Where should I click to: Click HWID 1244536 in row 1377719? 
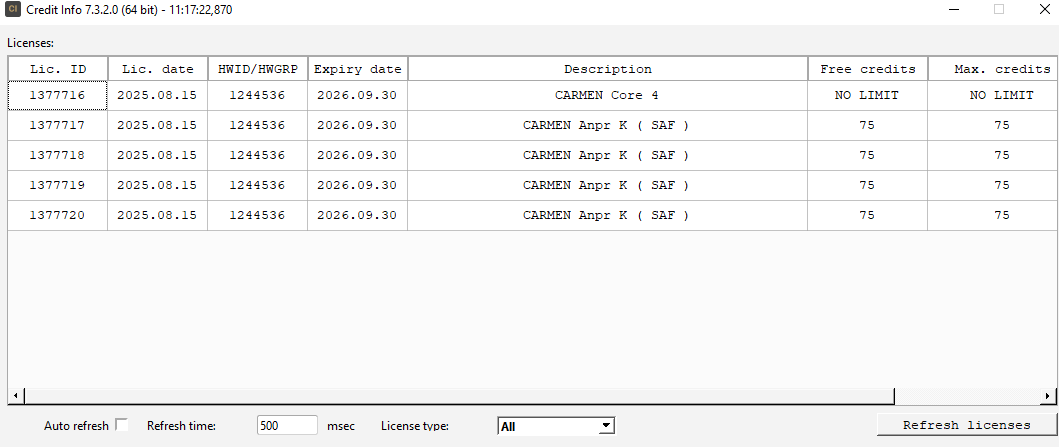pyautogui.click(x=257, y=185)
